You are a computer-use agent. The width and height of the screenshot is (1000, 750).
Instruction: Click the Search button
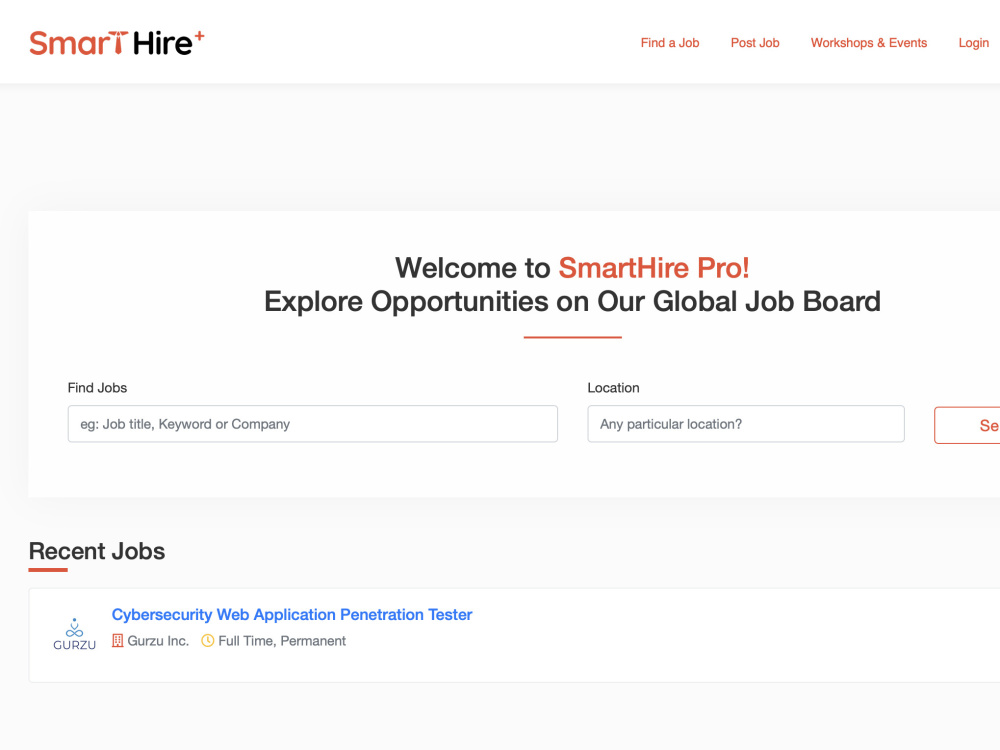[x=968, y=425]
